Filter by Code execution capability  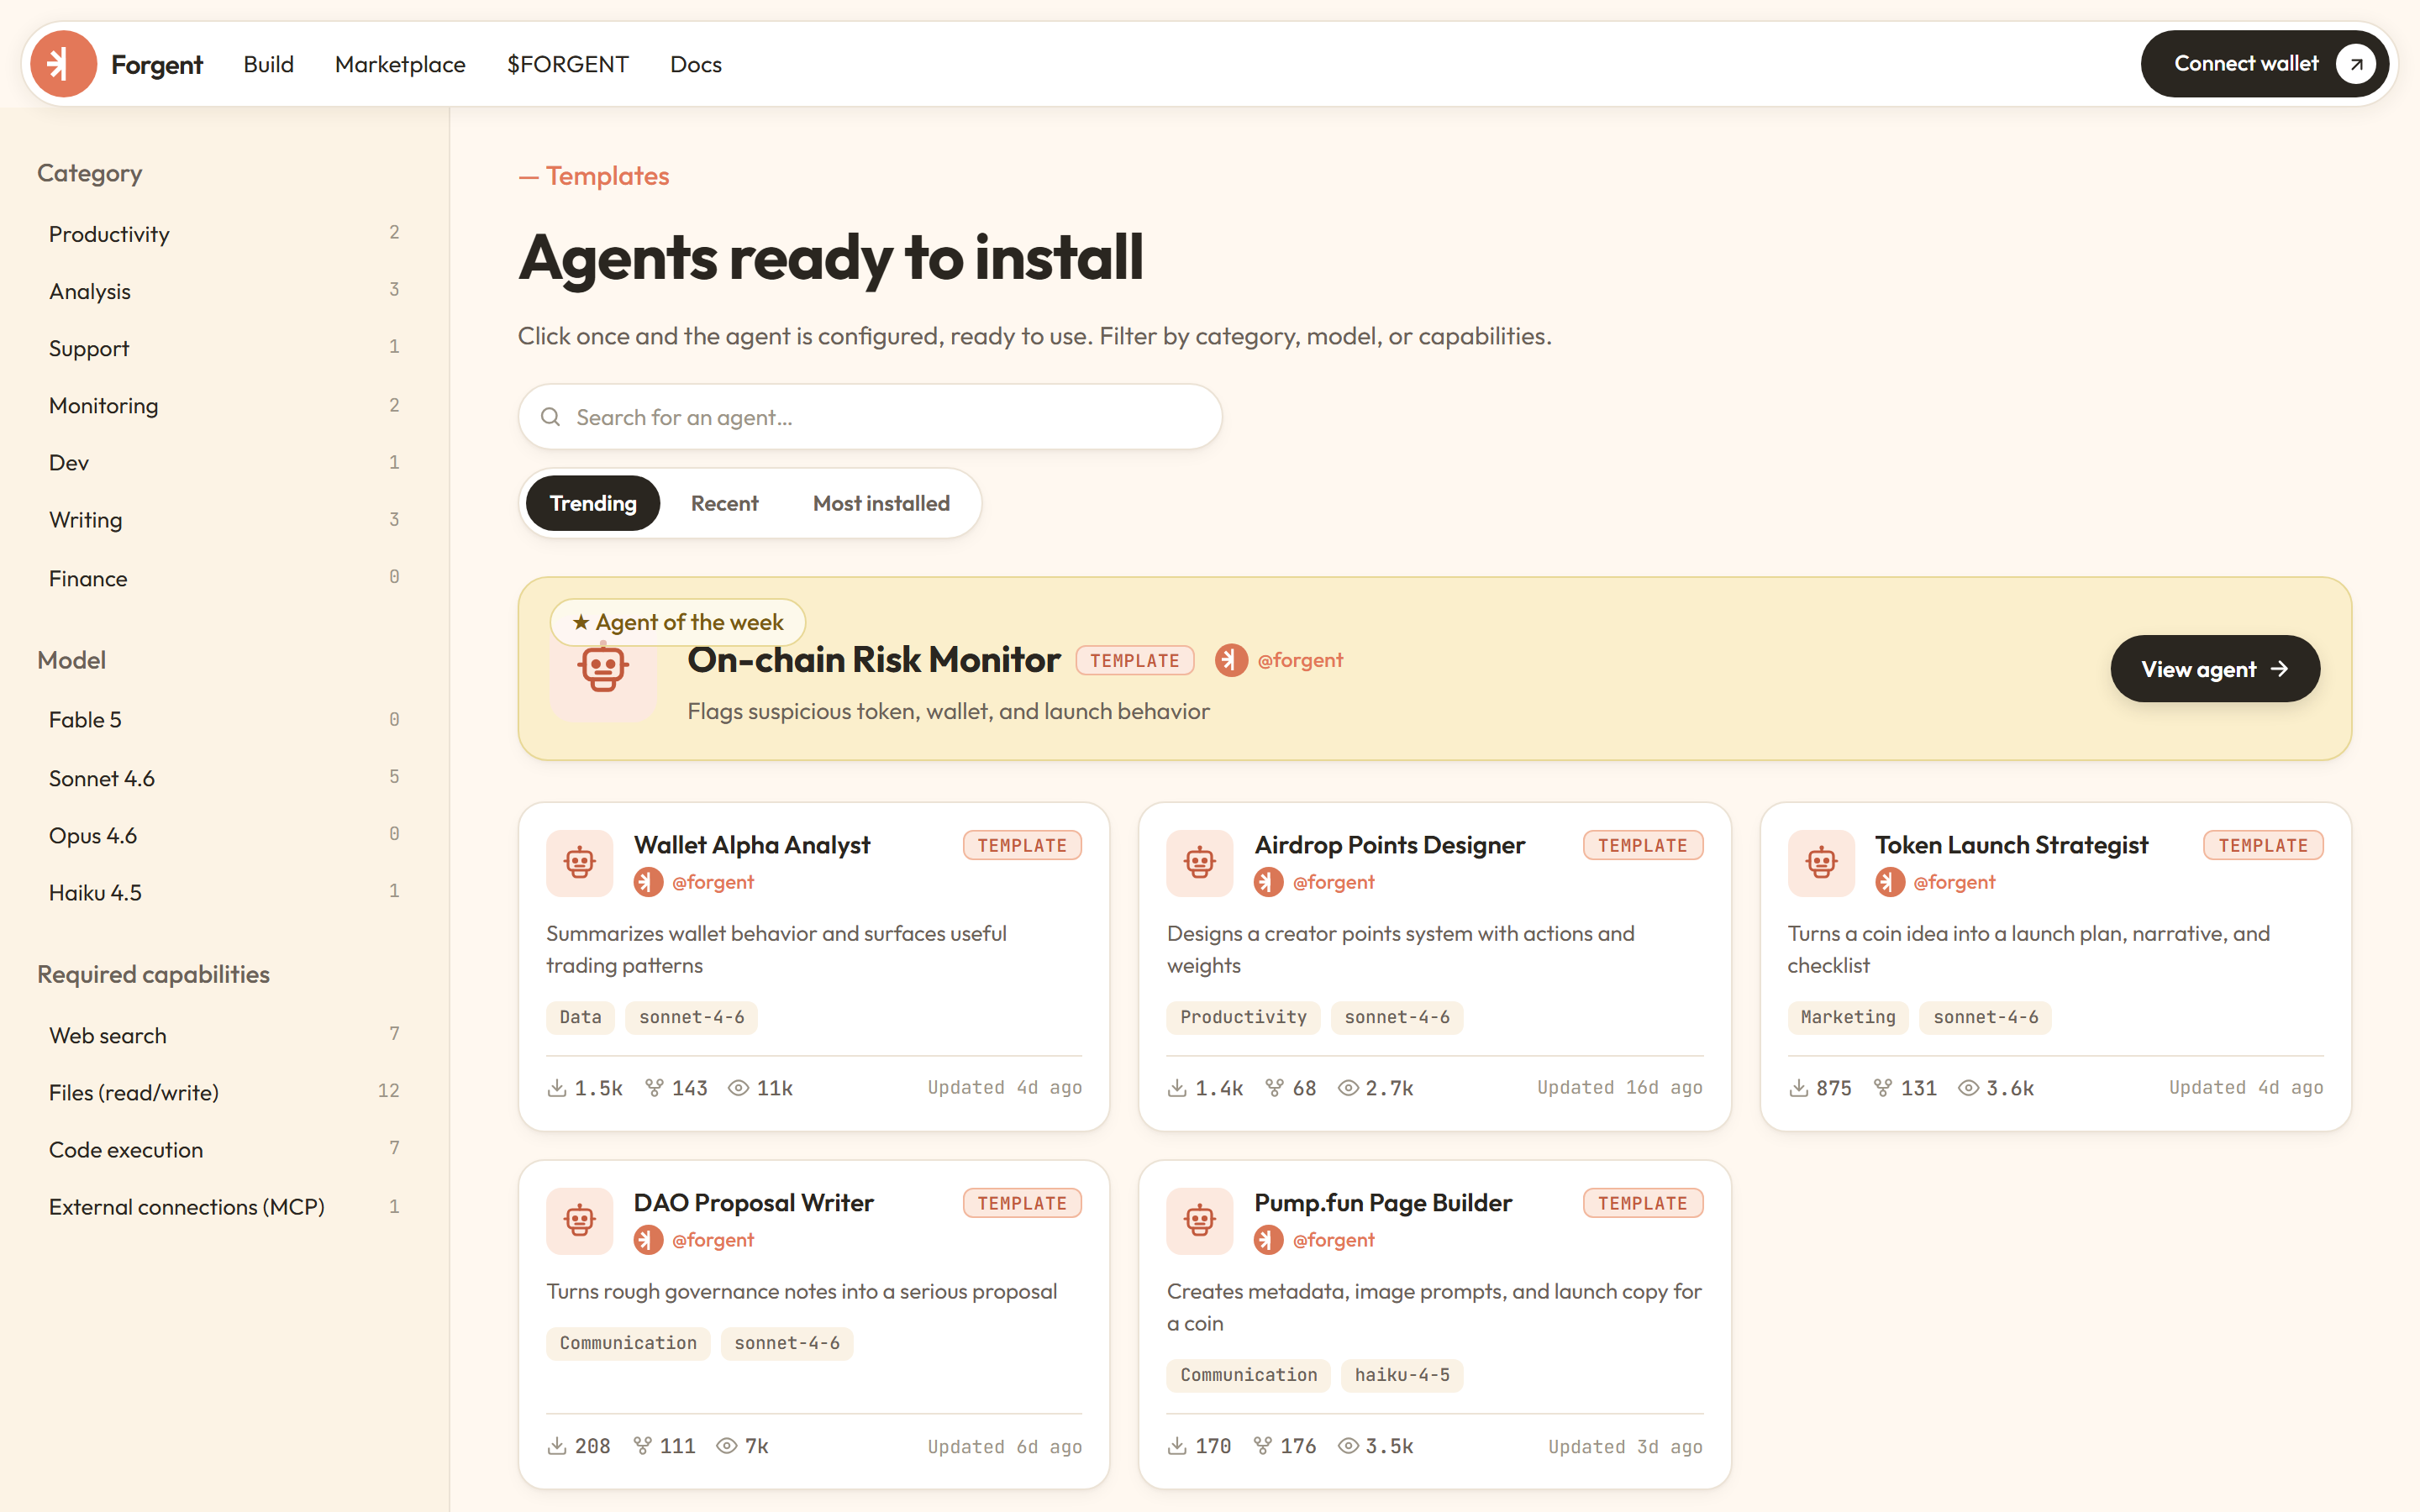(x=224, y=1149)
